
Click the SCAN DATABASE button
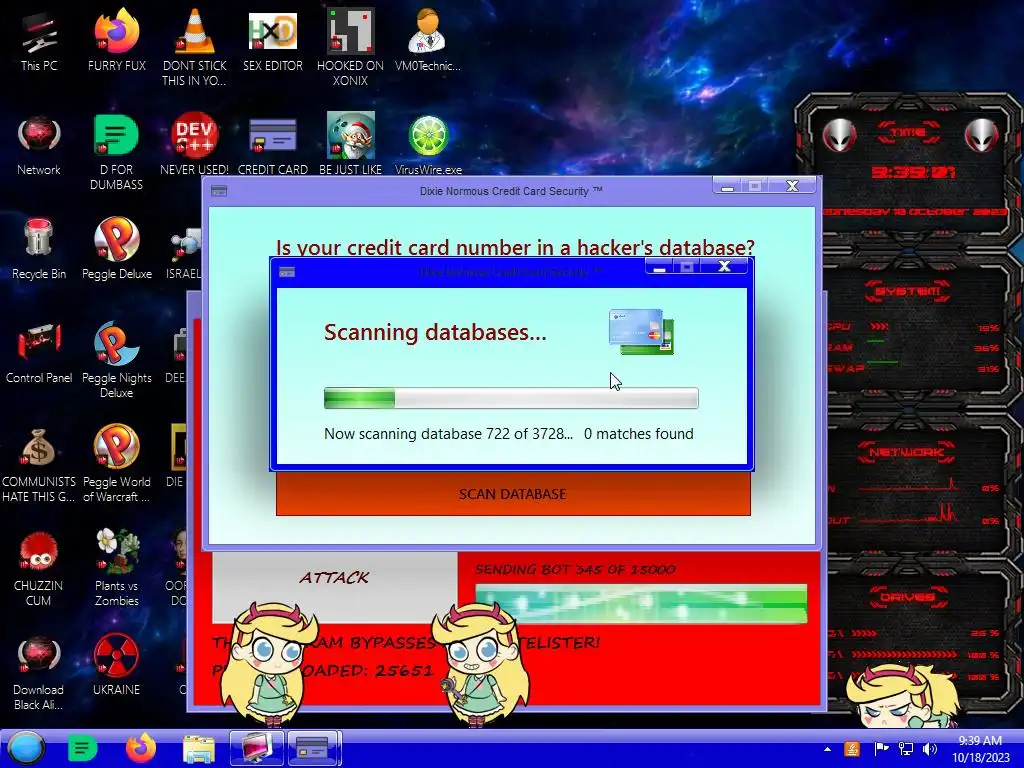513,494
